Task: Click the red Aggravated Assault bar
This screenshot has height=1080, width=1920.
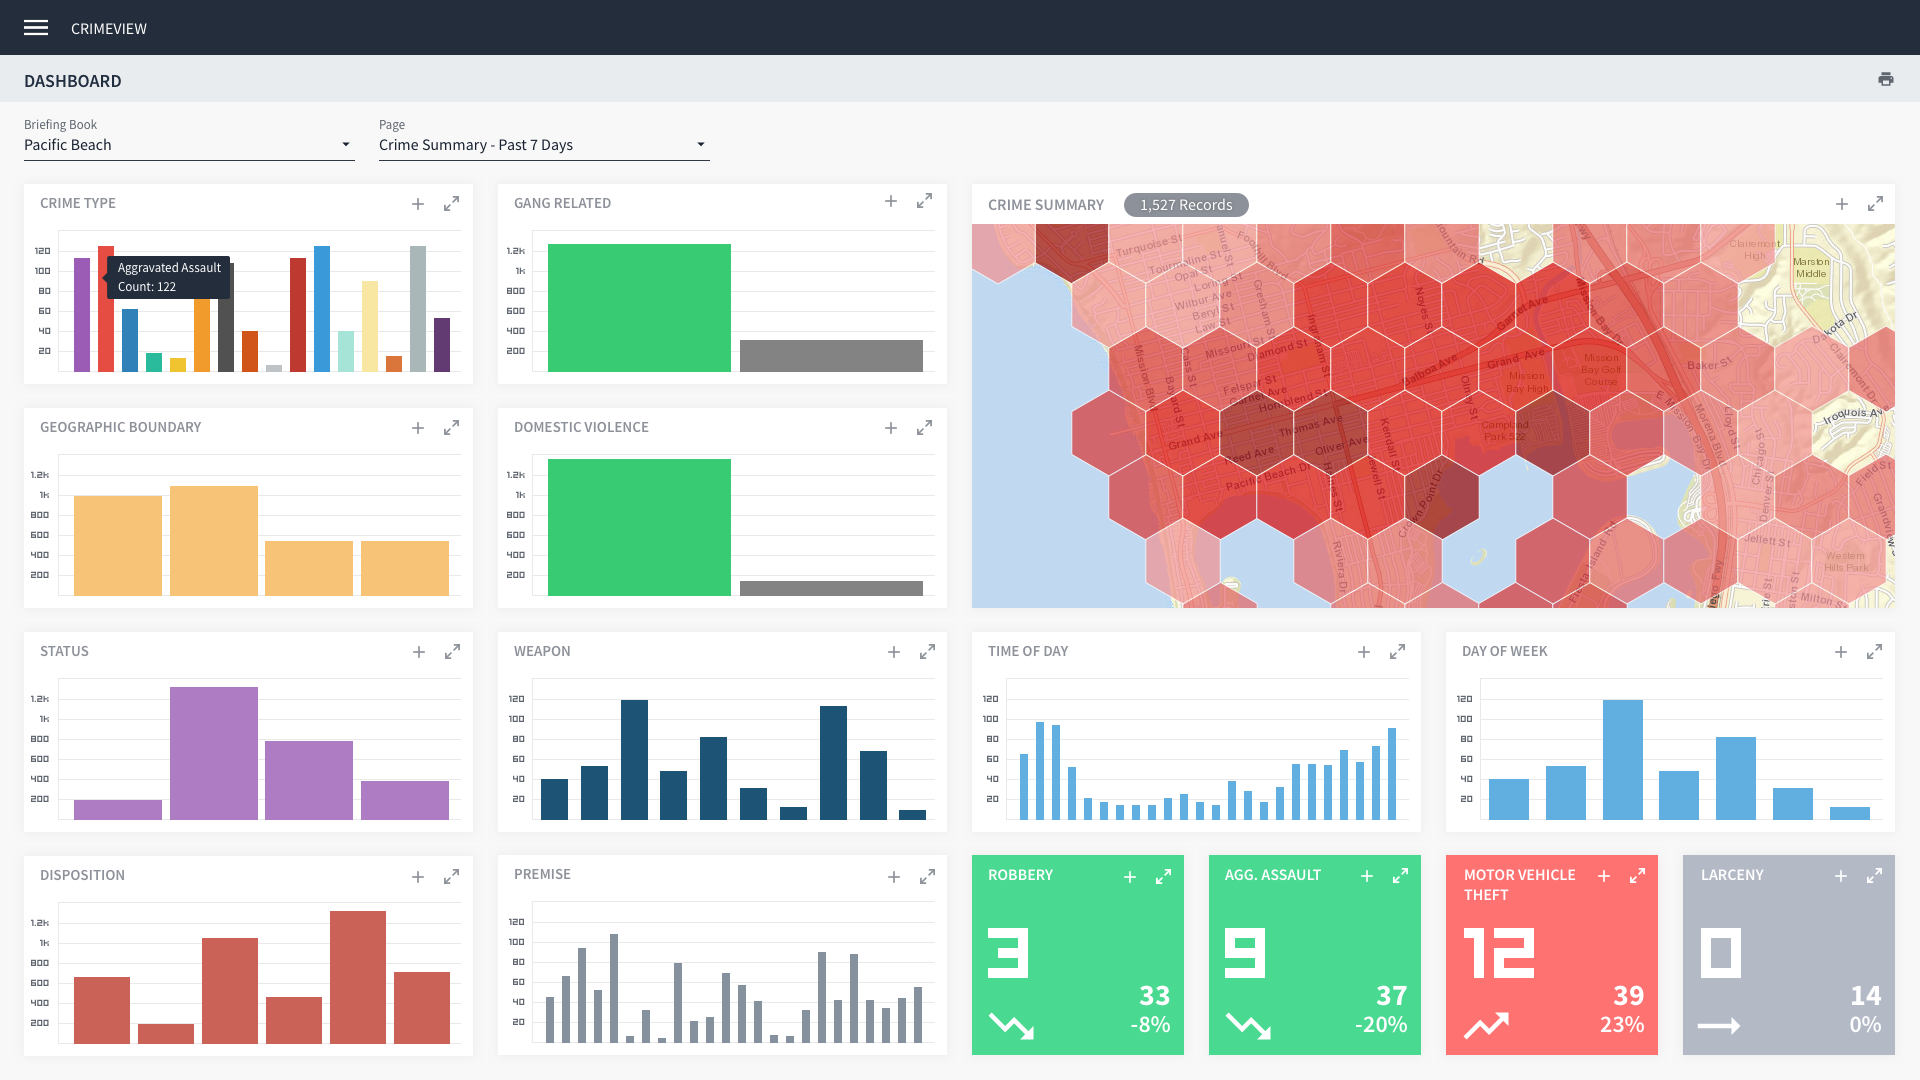Action: [106, 335]
